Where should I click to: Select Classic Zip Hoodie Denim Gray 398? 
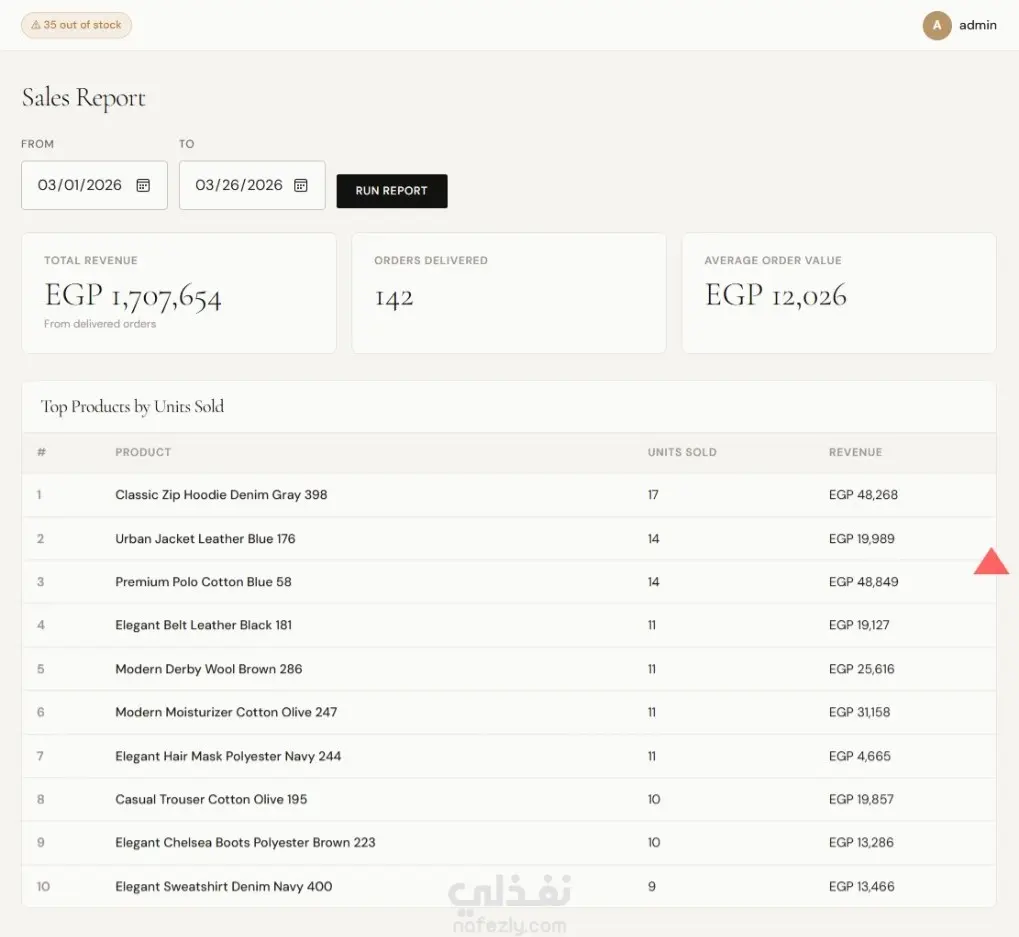(221, 494)
